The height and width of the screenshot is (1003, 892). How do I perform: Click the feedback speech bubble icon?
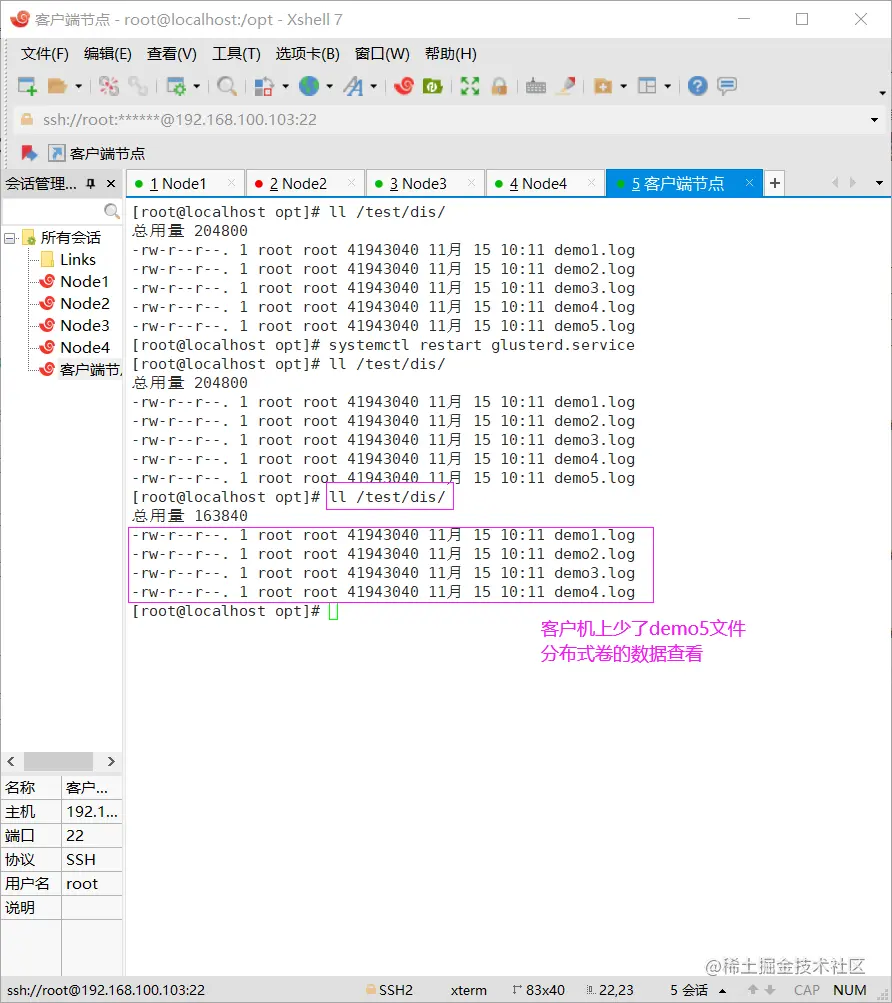click(x=727, y=86)
